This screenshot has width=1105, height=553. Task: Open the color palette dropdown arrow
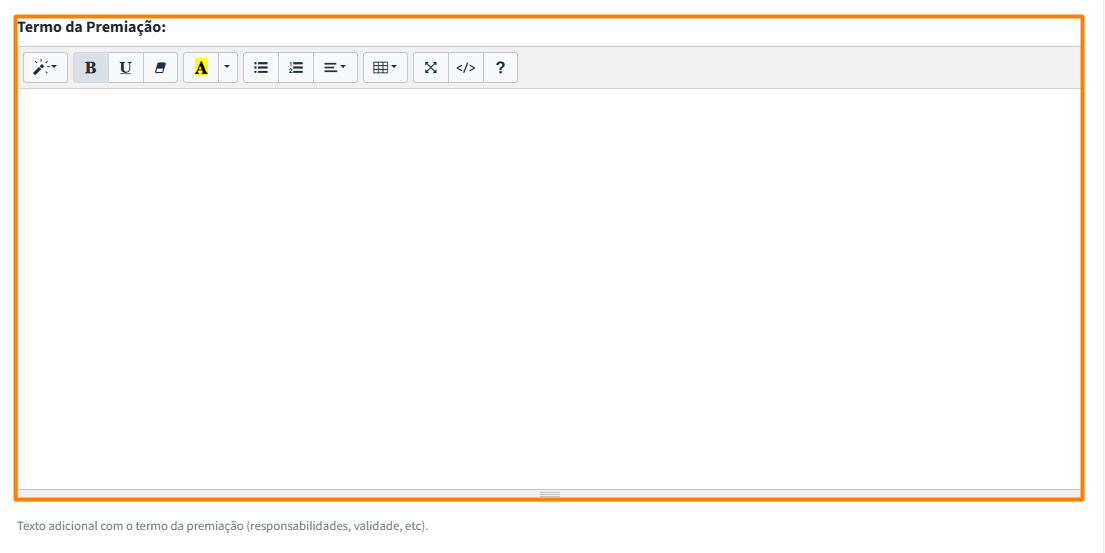[x=227, y=68]
